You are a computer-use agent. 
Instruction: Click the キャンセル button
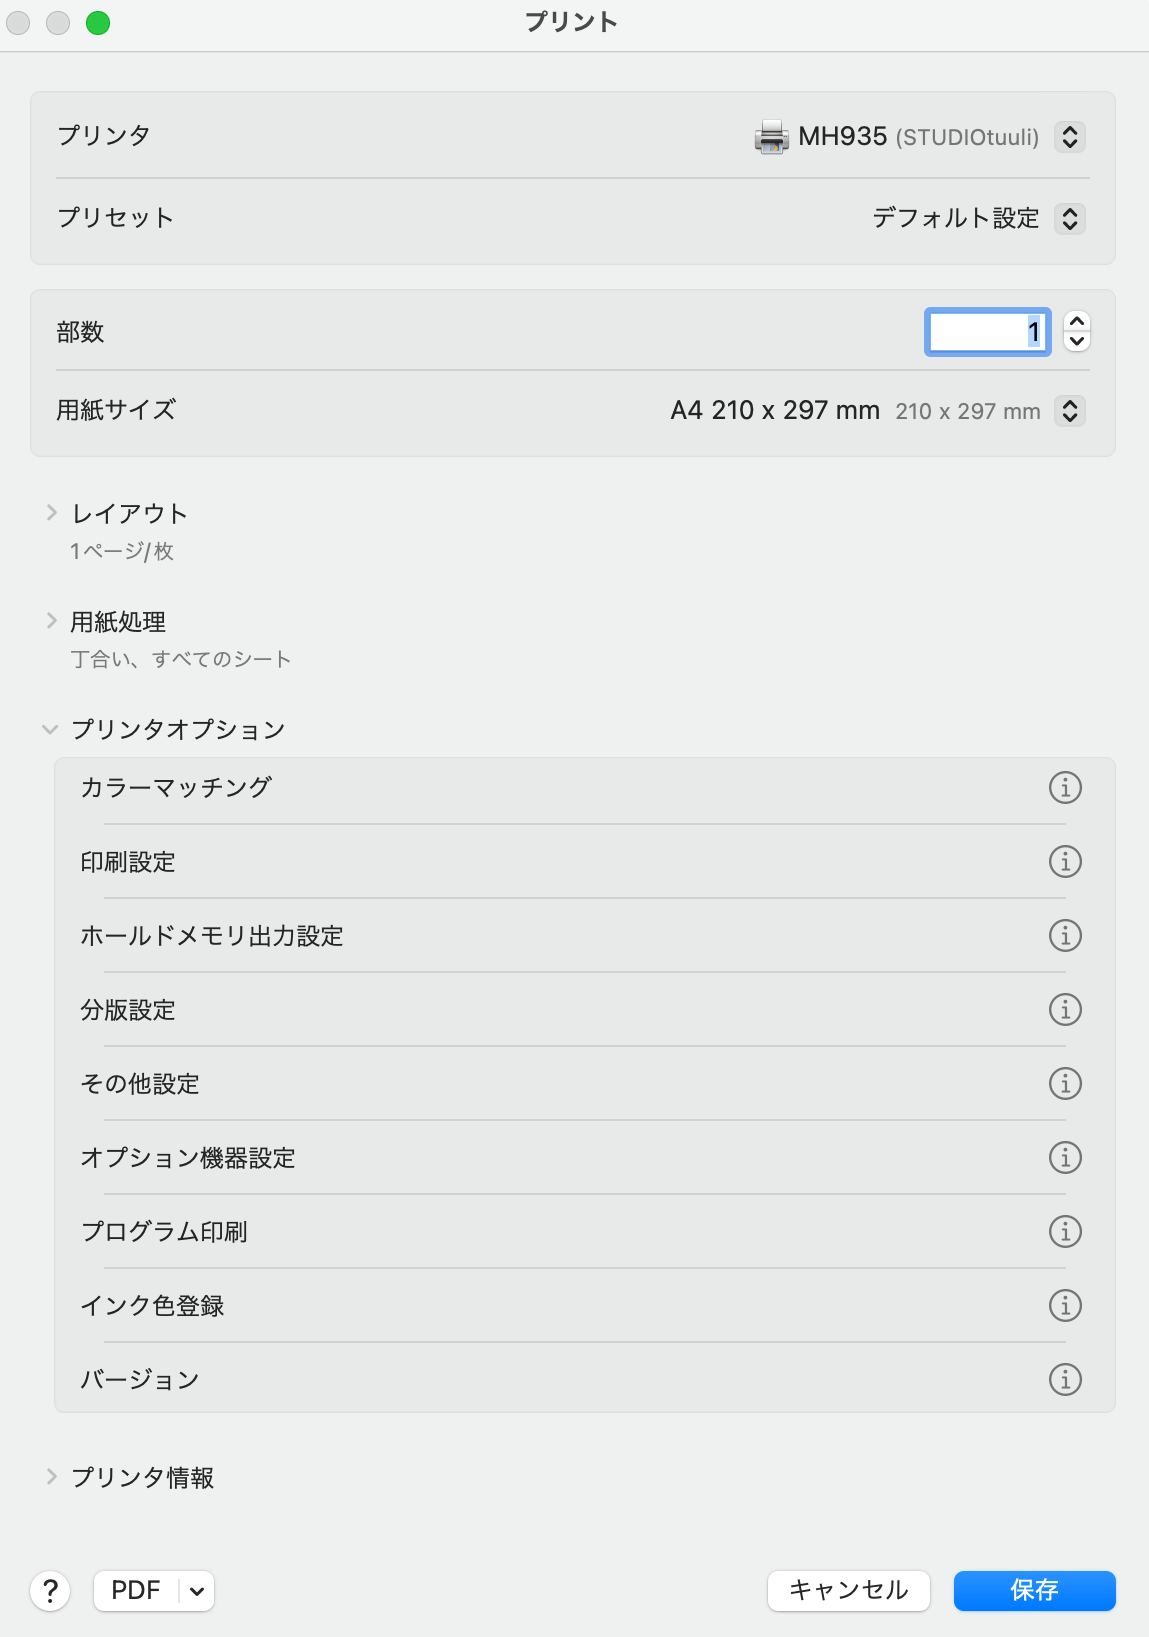[849, 1590]
